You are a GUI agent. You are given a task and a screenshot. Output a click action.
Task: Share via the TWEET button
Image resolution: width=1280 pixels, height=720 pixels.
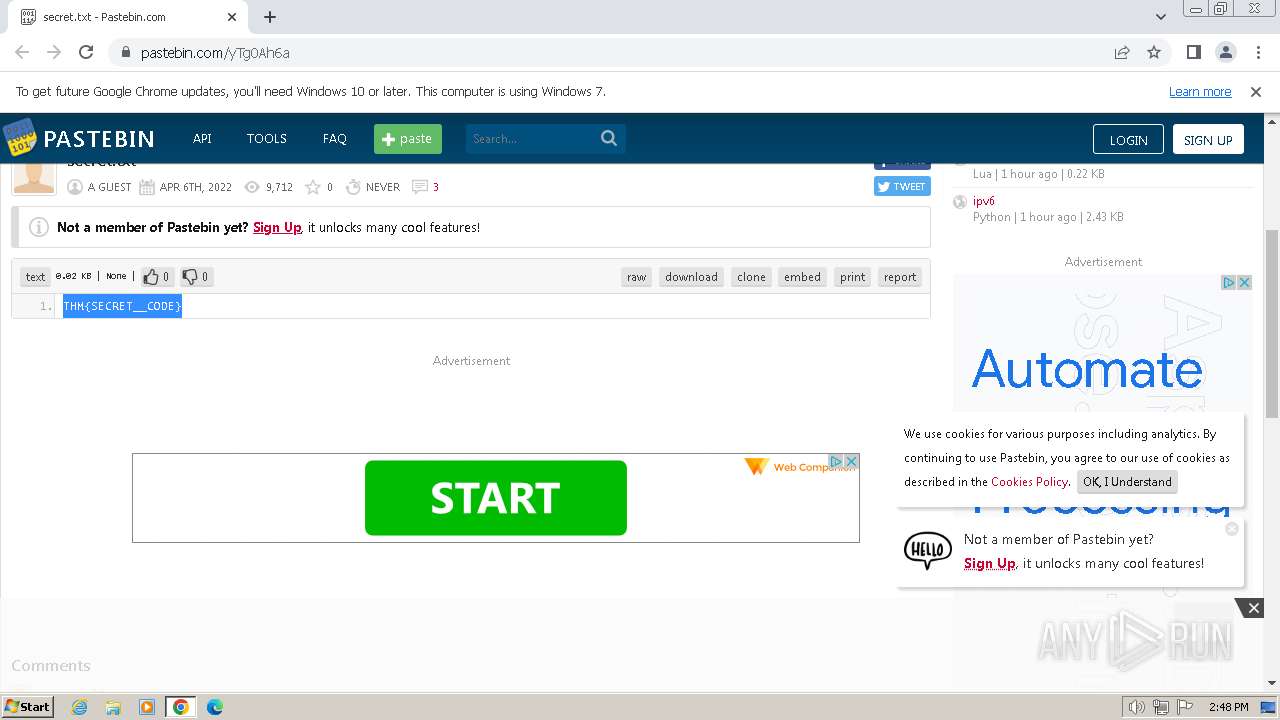(902, 186)
